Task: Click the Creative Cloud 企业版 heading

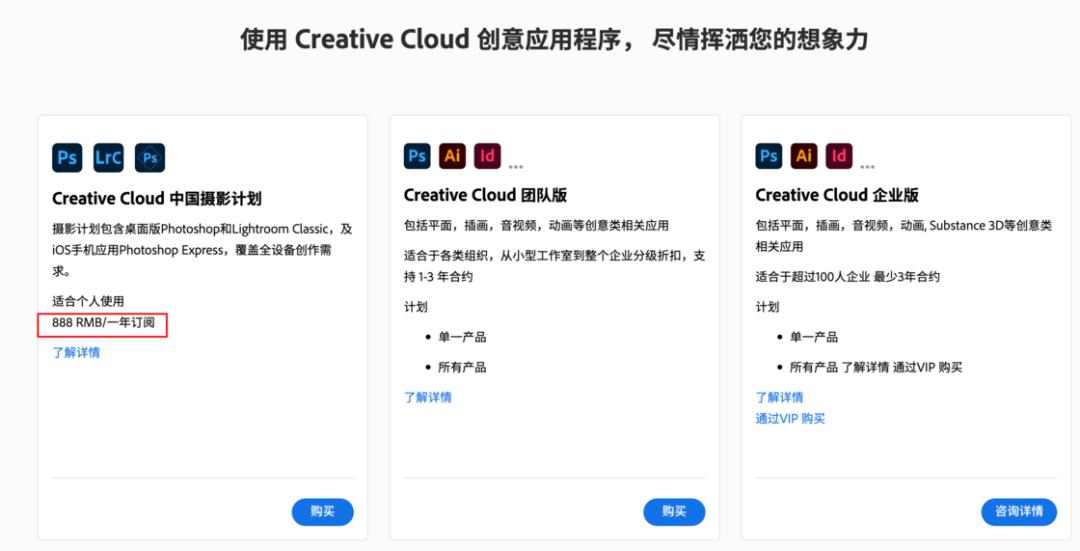Action: (x=837, y=196)
